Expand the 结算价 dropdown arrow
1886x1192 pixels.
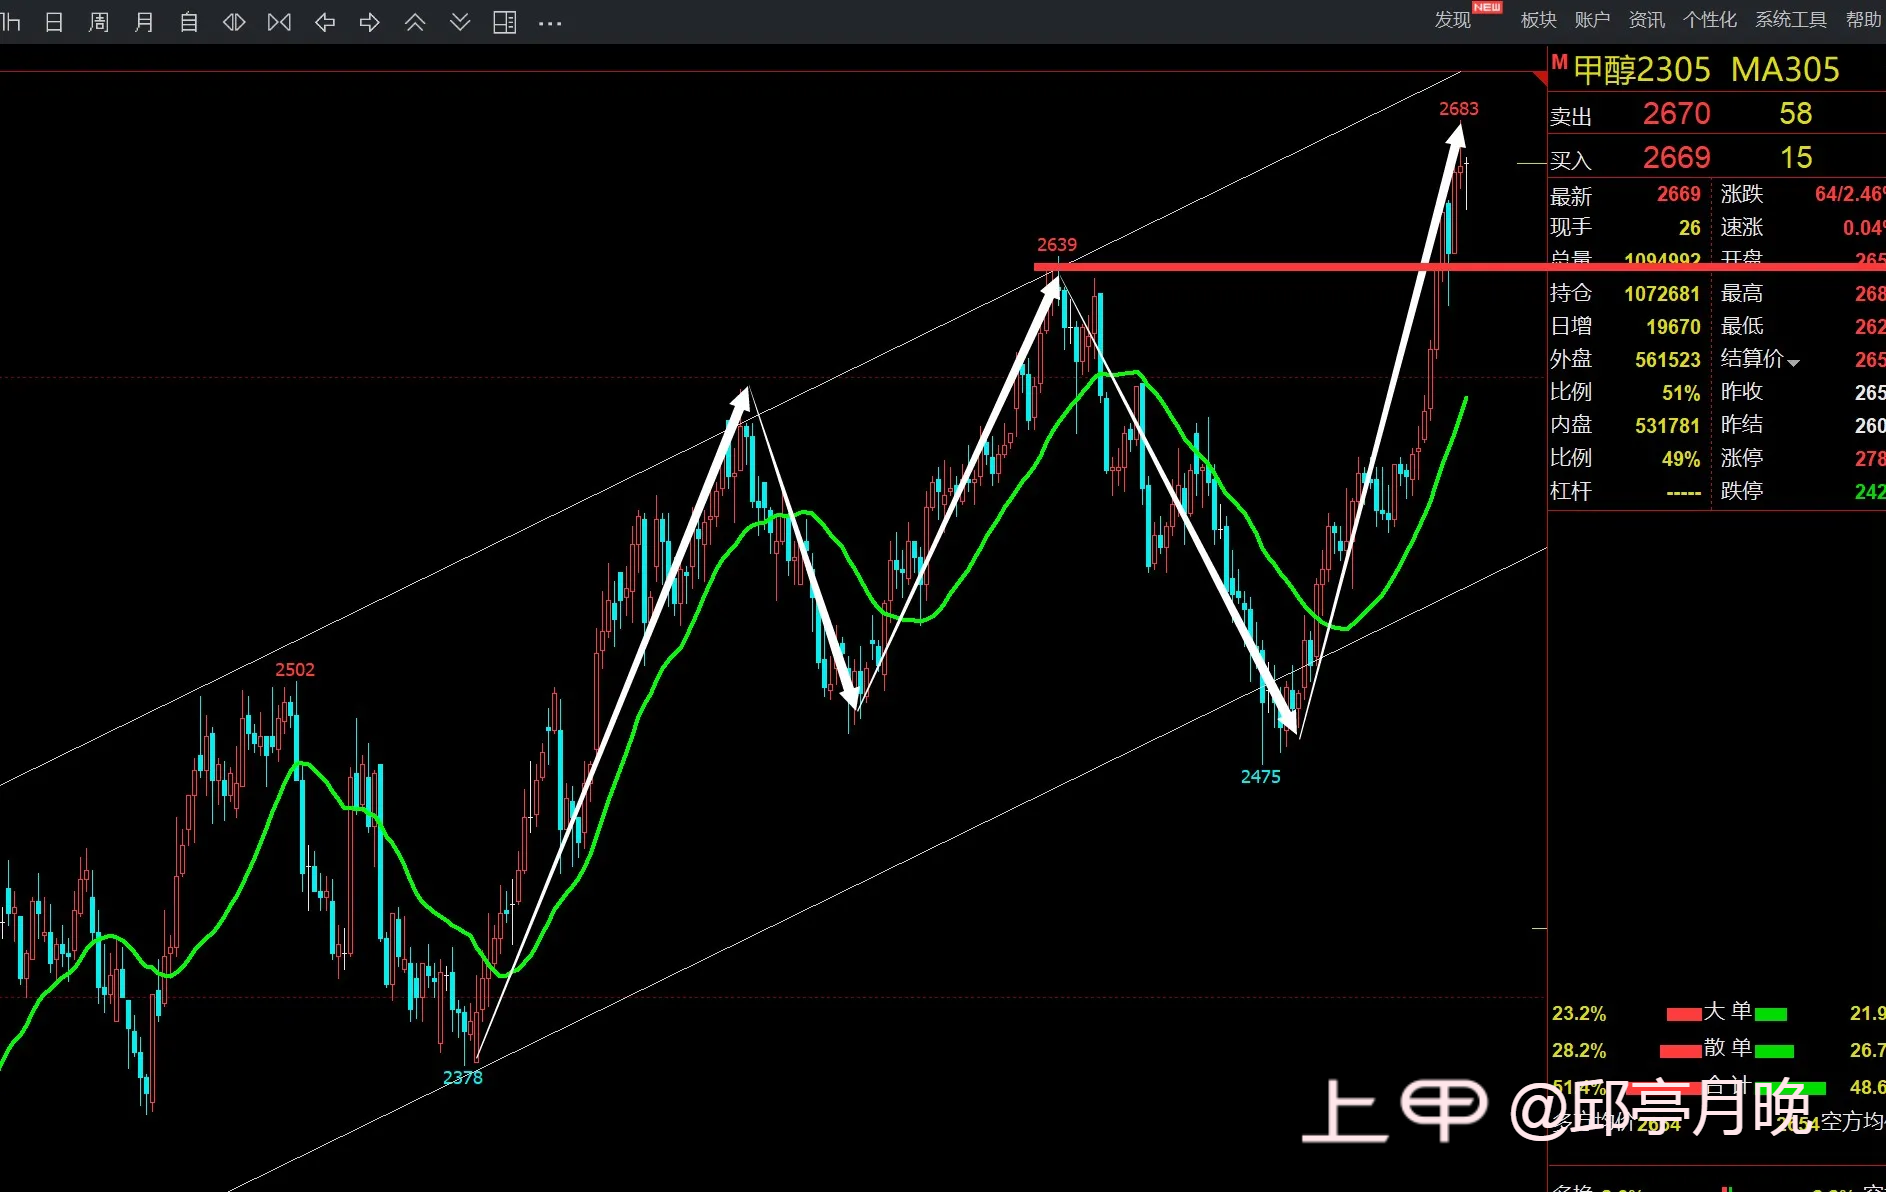point(1794,363)
